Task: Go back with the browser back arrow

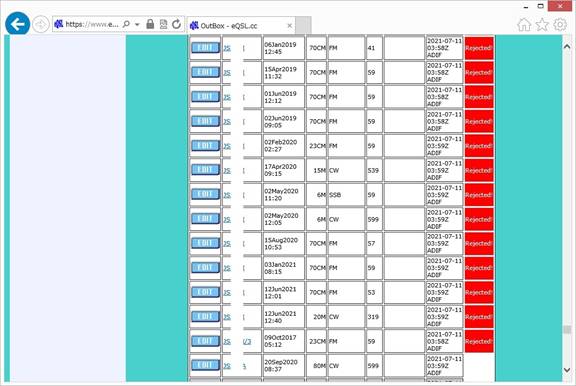Action: pyautogui.click(x=17, y=24)
